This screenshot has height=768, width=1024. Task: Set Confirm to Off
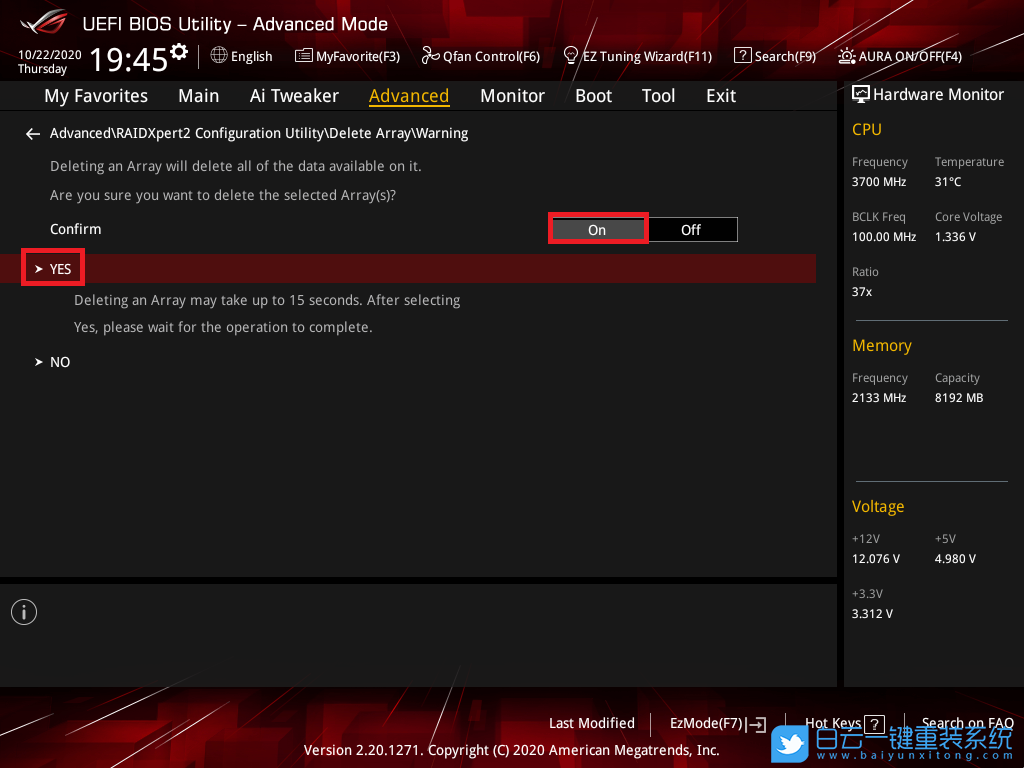(x=691, y=230)
